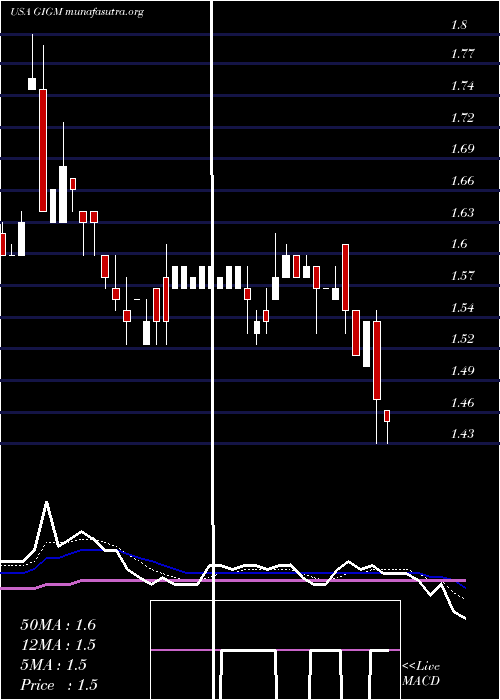Click the last small red candle near 1.46
This screenshot has height=700, width=500.
[387, 416]
